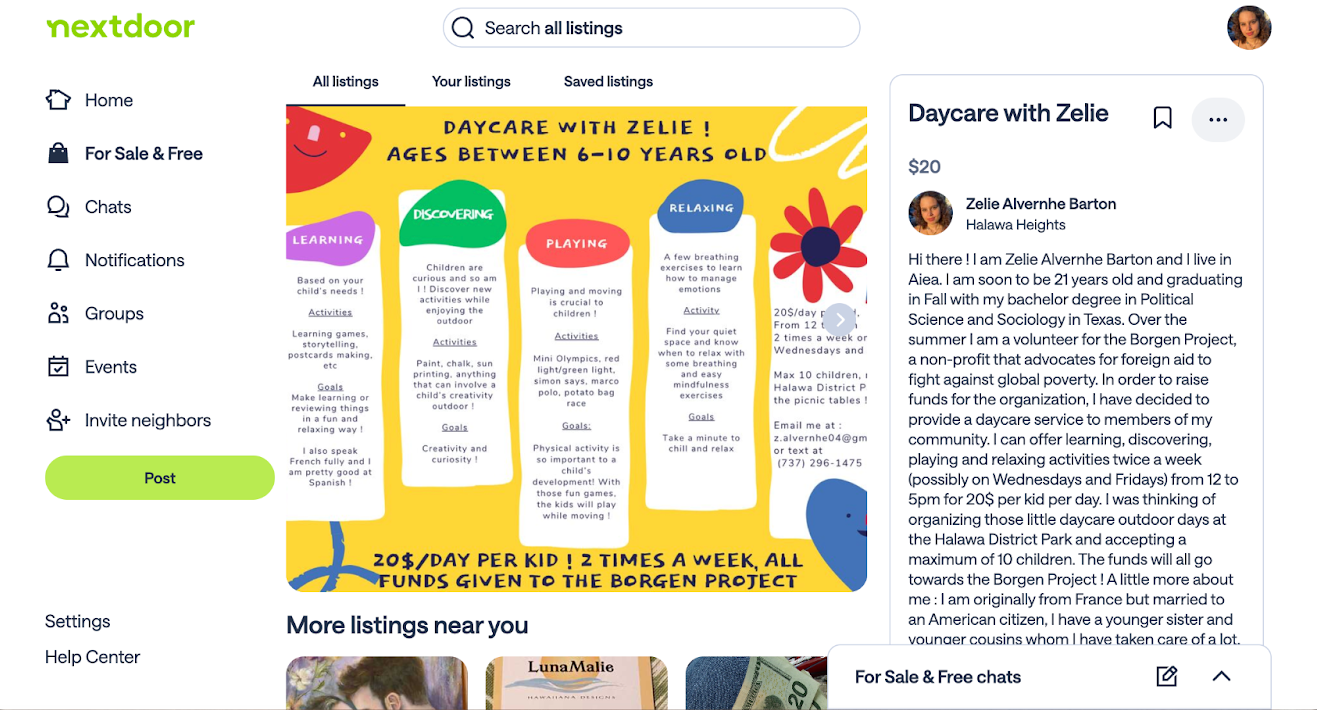Viewport: 1317px width, 710px height.
Task: Click the Search all listings field
Action: 651,28
